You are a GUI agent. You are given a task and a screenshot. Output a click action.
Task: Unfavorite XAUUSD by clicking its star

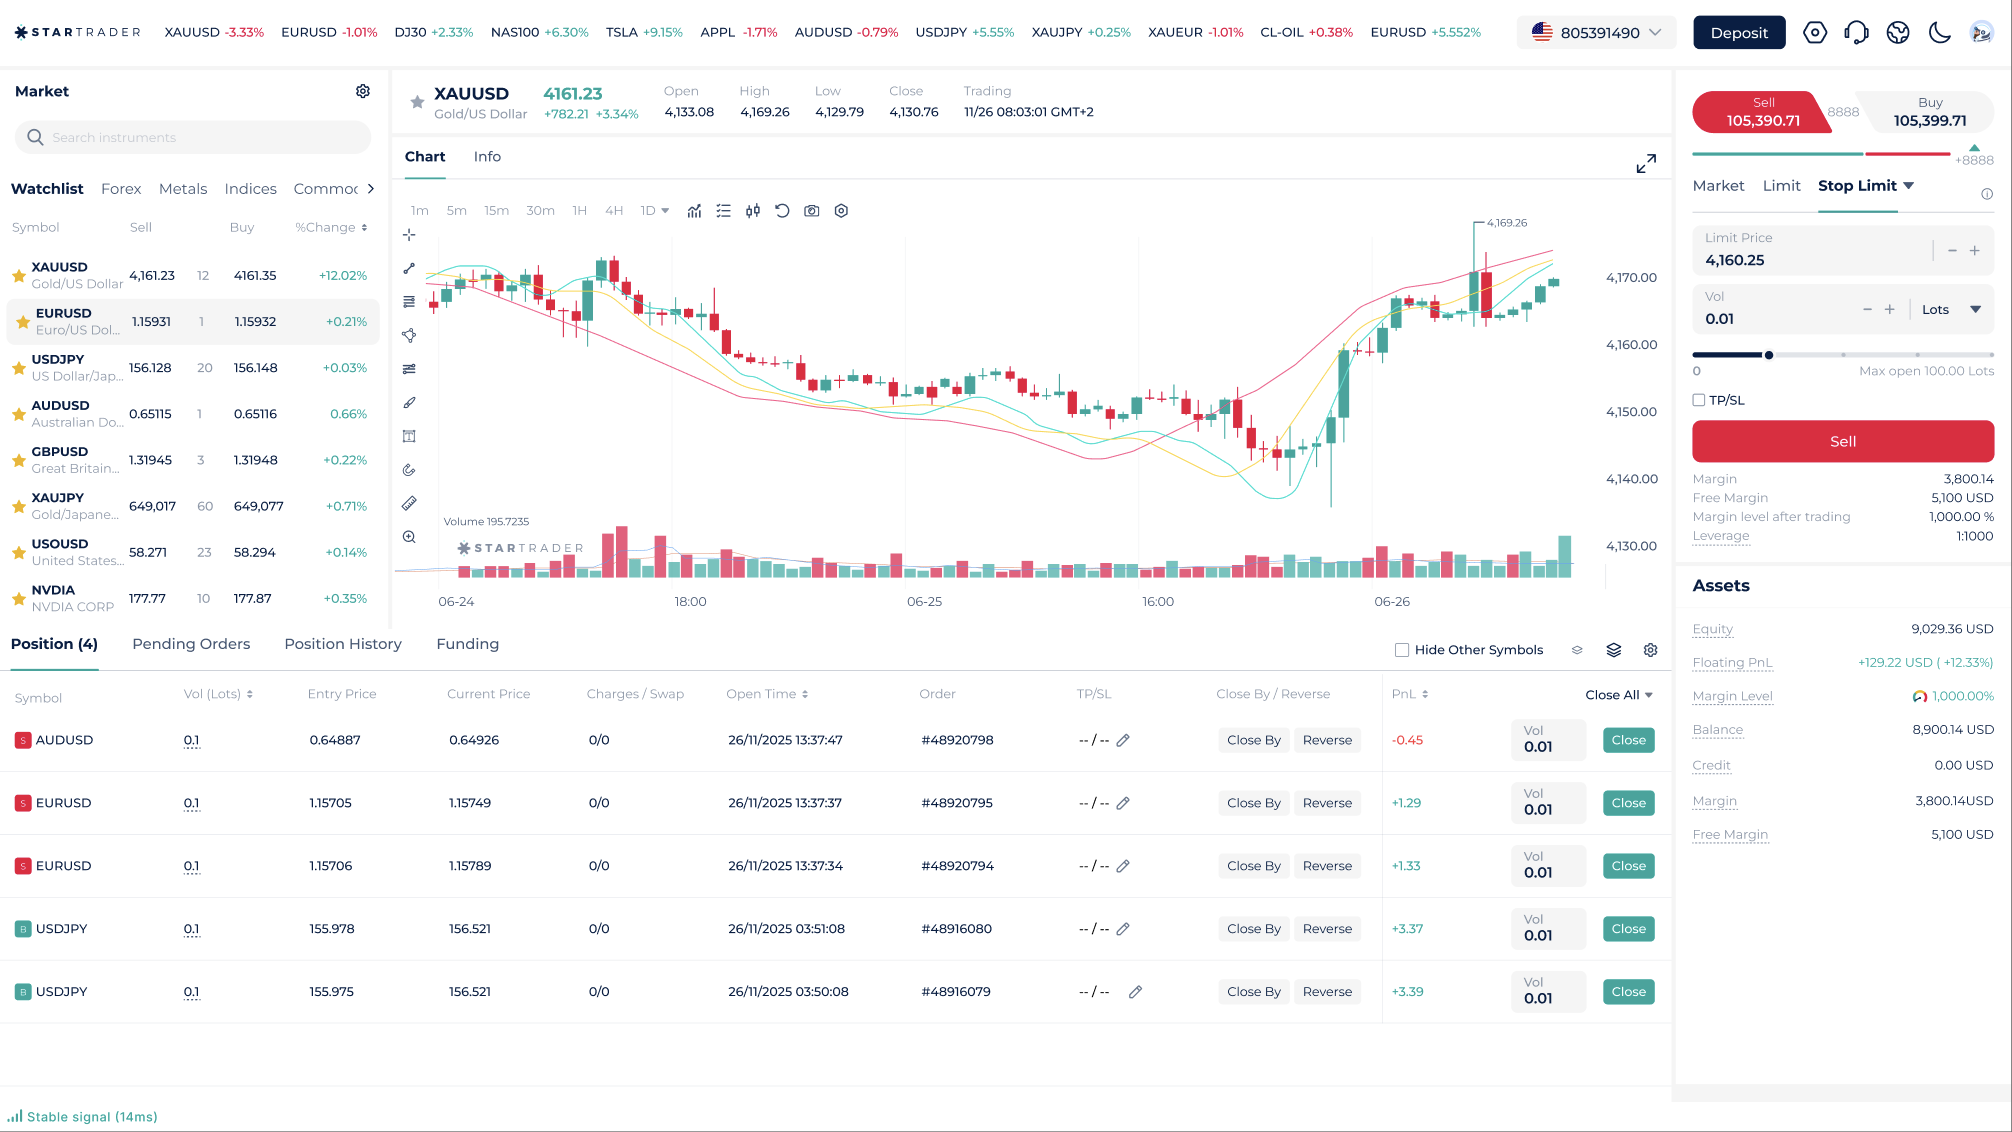click(17, 275)
